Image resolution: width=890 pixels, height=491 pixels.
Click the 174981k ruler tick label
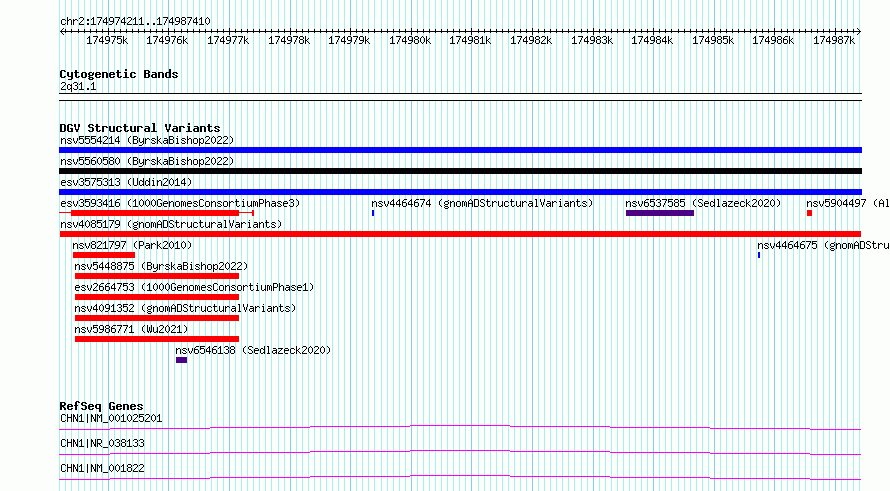click(470, 40)
